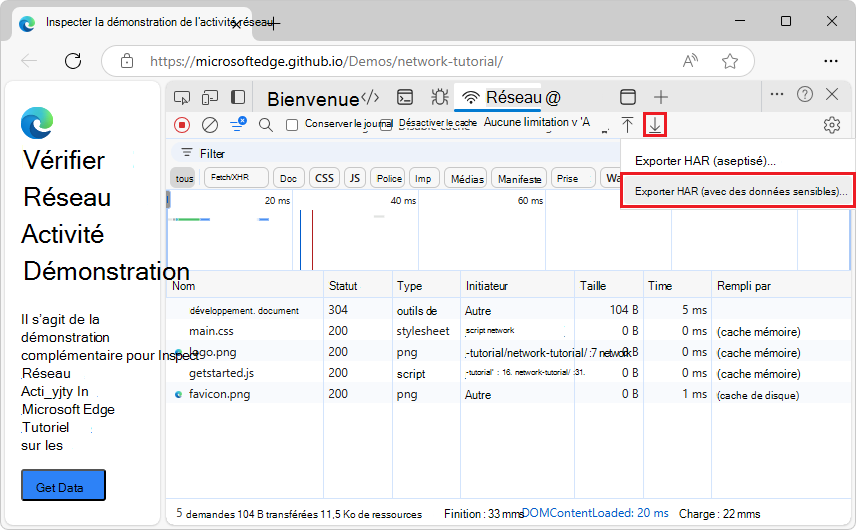Filter by Médias requests

pos(467,178)
